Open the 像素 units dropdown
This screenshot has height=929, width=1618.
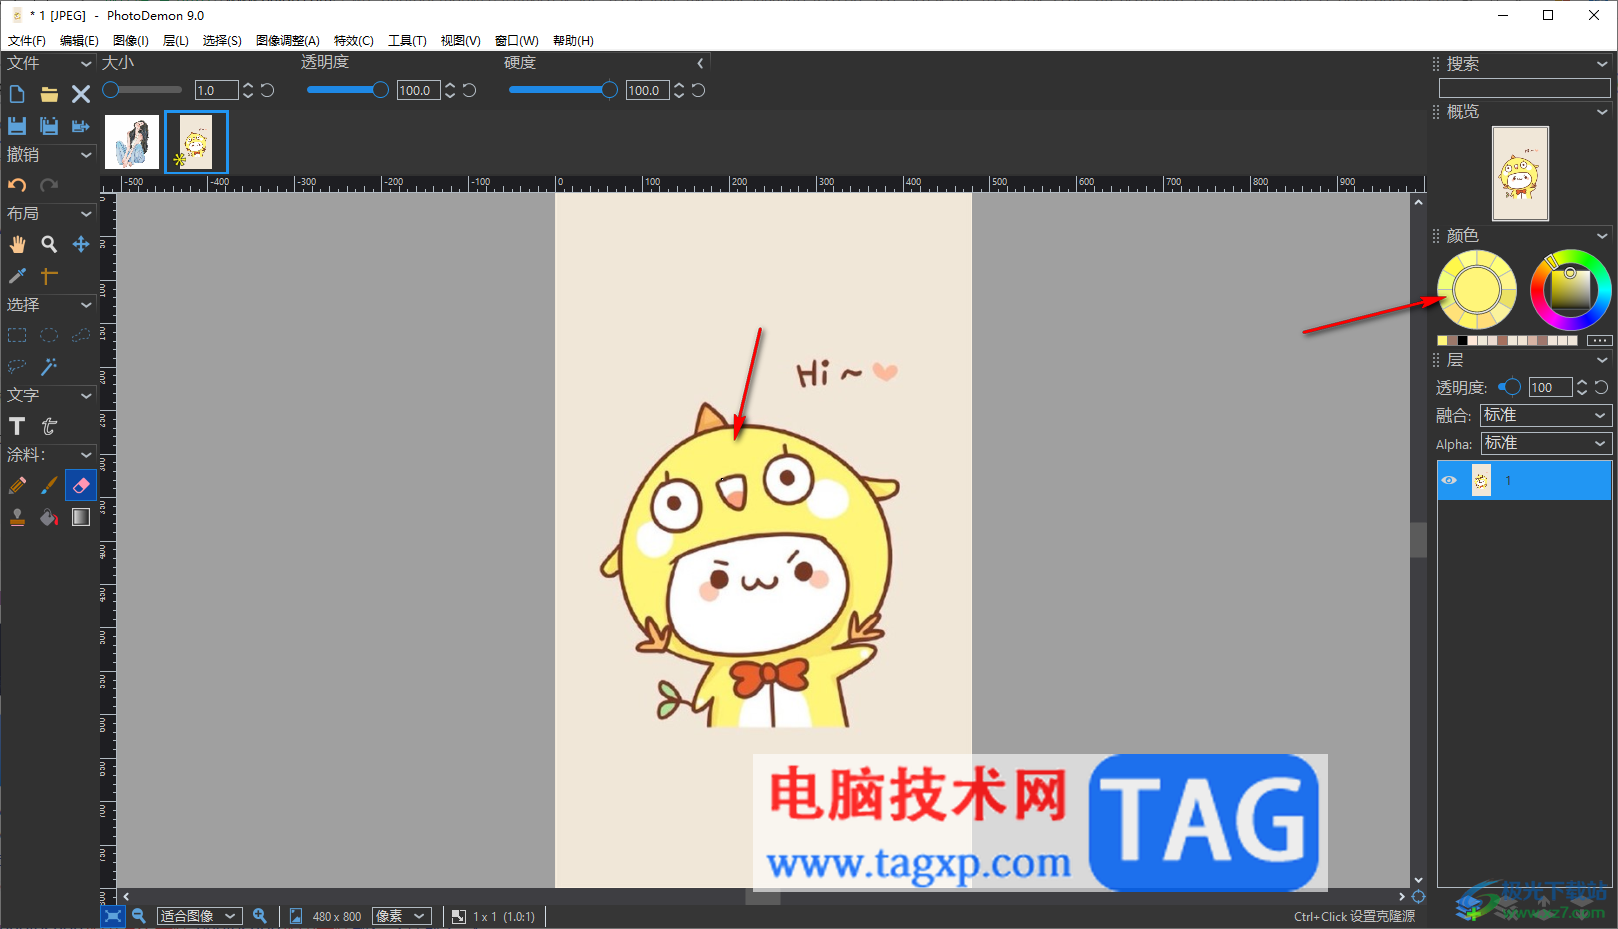pyautogui.click(x=402, y=916)
